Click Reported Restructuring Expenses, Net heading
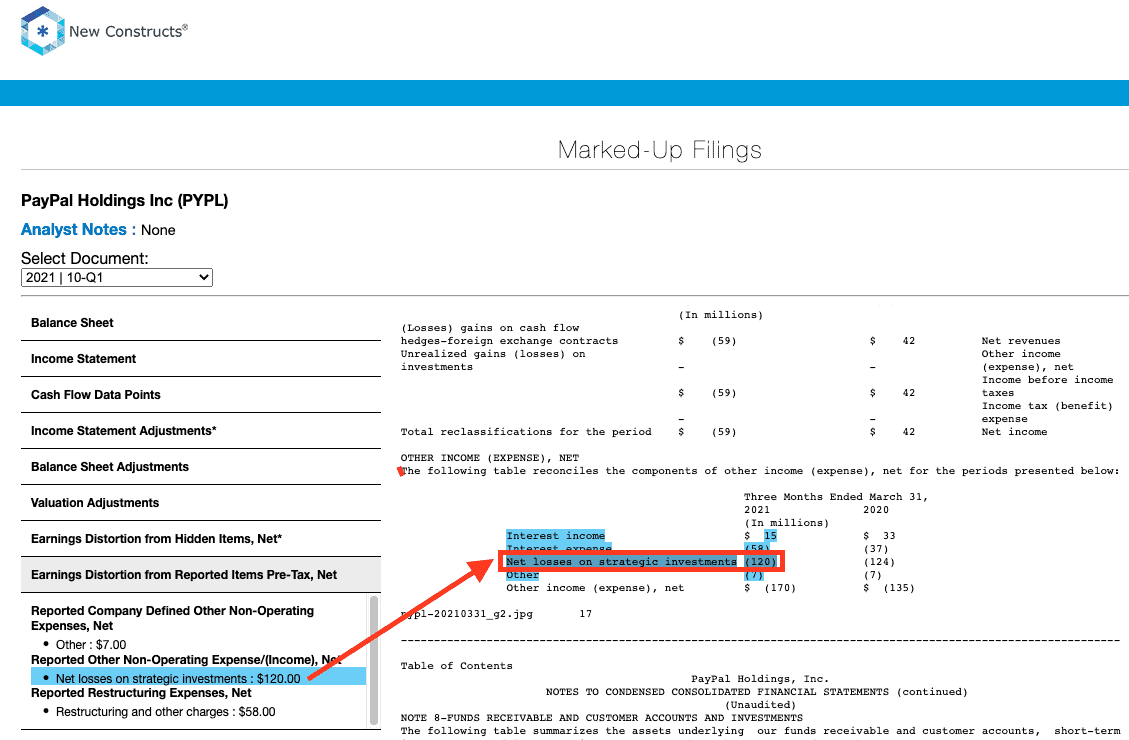Screen dimensions: 1129x740 [x=141, y=692]
